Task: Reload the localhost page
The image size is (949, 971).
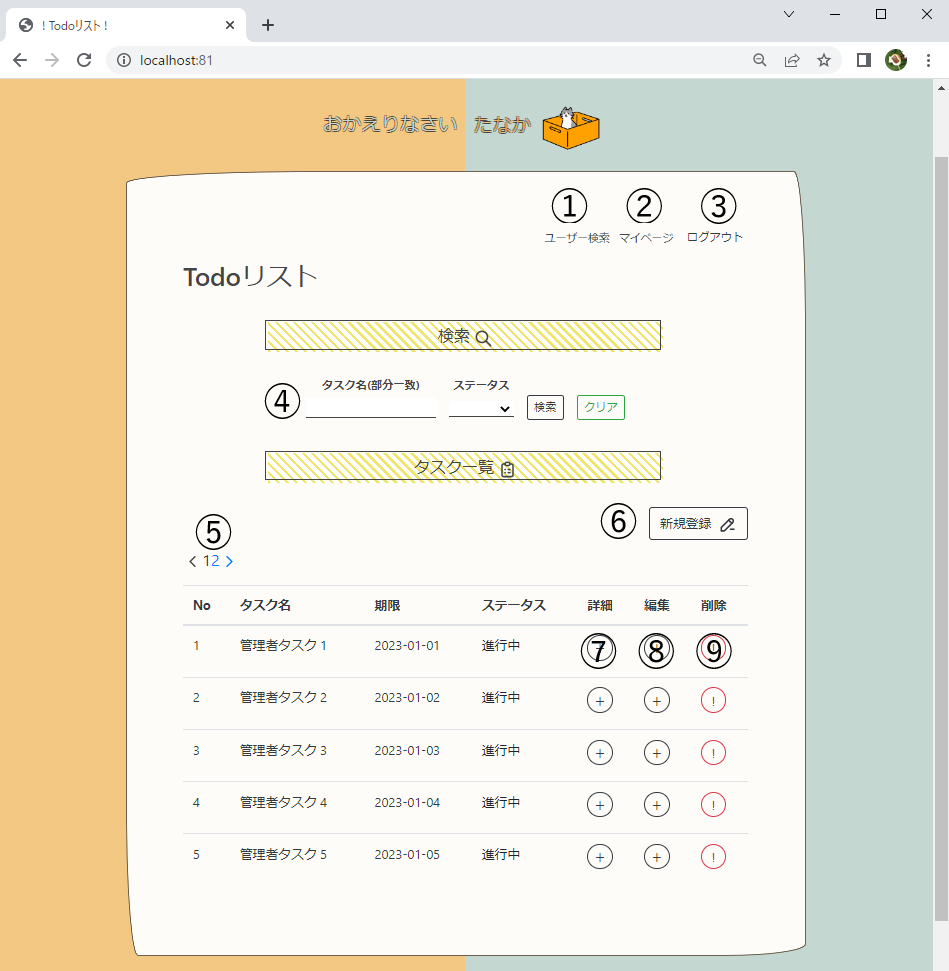Action: coord(84,60)
